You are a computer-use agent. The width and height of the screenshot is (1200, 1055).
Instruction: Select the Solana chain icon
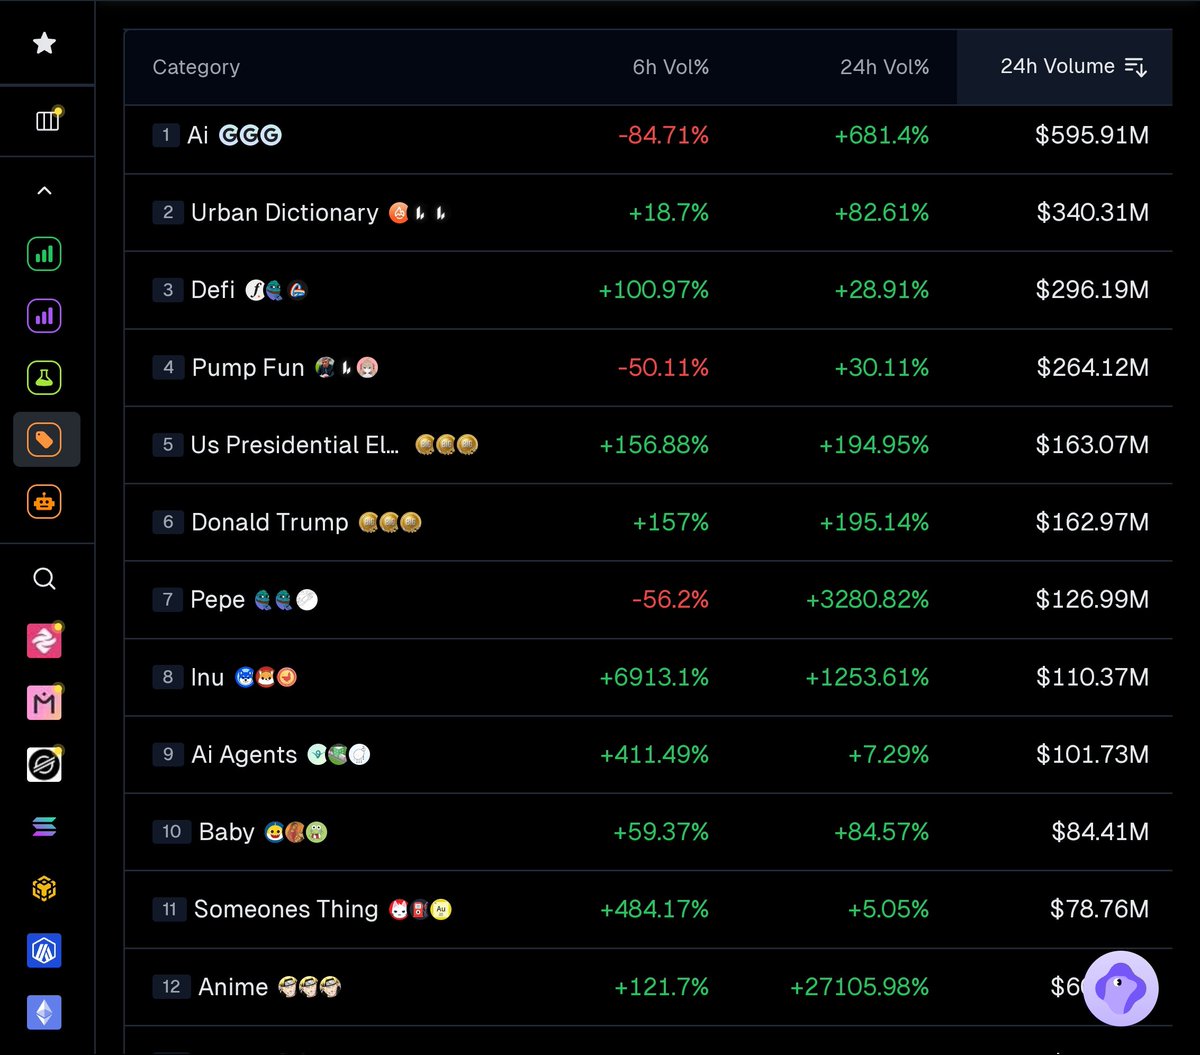pyautogui.click(x=44, y=827)
